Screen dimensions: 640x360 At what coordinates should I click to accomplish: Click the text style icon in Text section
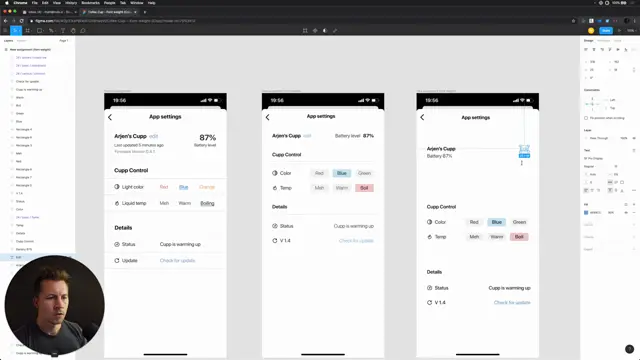tap(634, 150)
